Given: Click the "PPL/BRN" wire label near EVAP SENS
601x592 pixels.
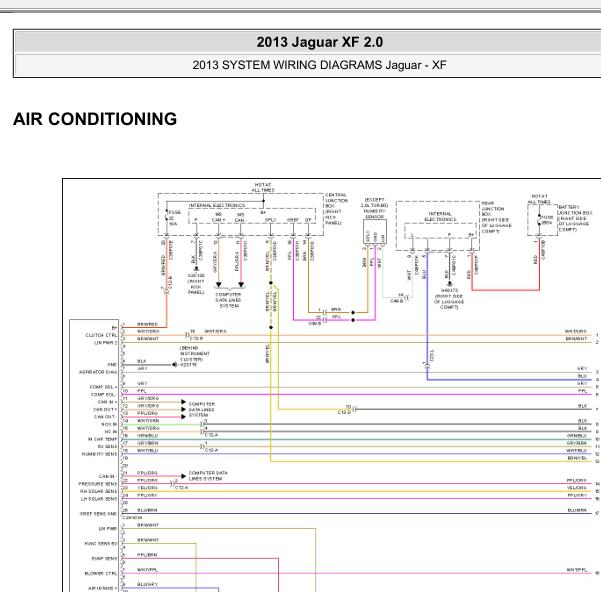Looking at the screenshot, I should pyautogui.click(x=147, y=555).
